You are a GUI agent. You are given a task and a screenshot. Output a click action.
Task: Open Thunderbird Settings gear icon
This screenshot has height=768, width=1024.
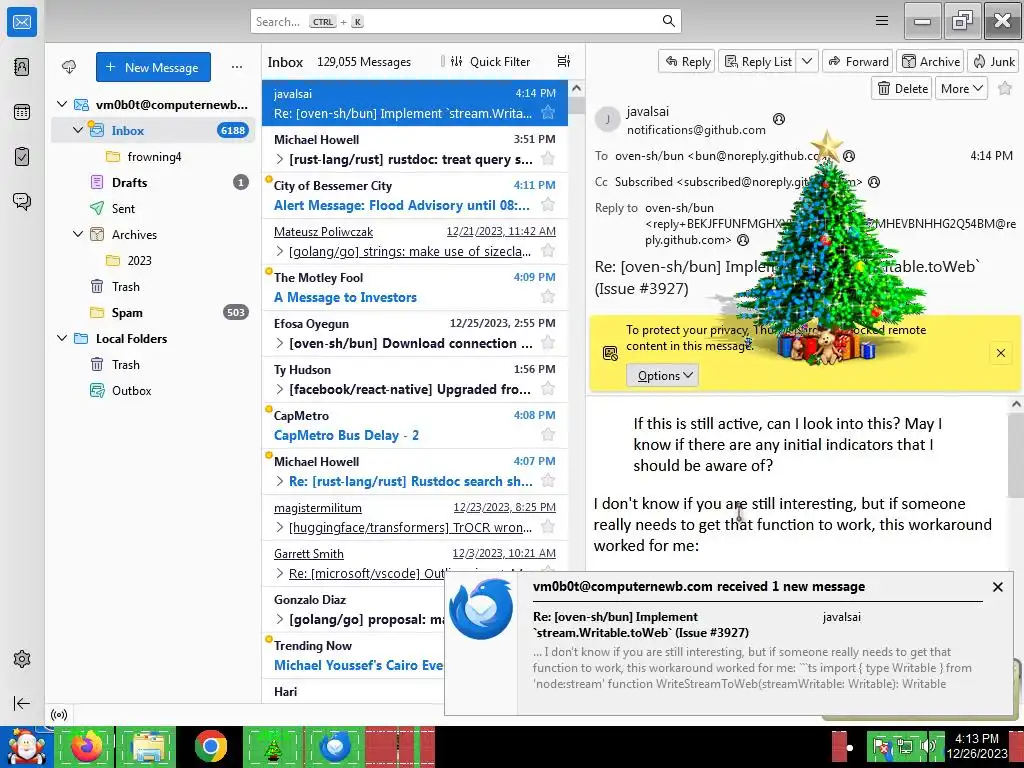click(22, 659)
